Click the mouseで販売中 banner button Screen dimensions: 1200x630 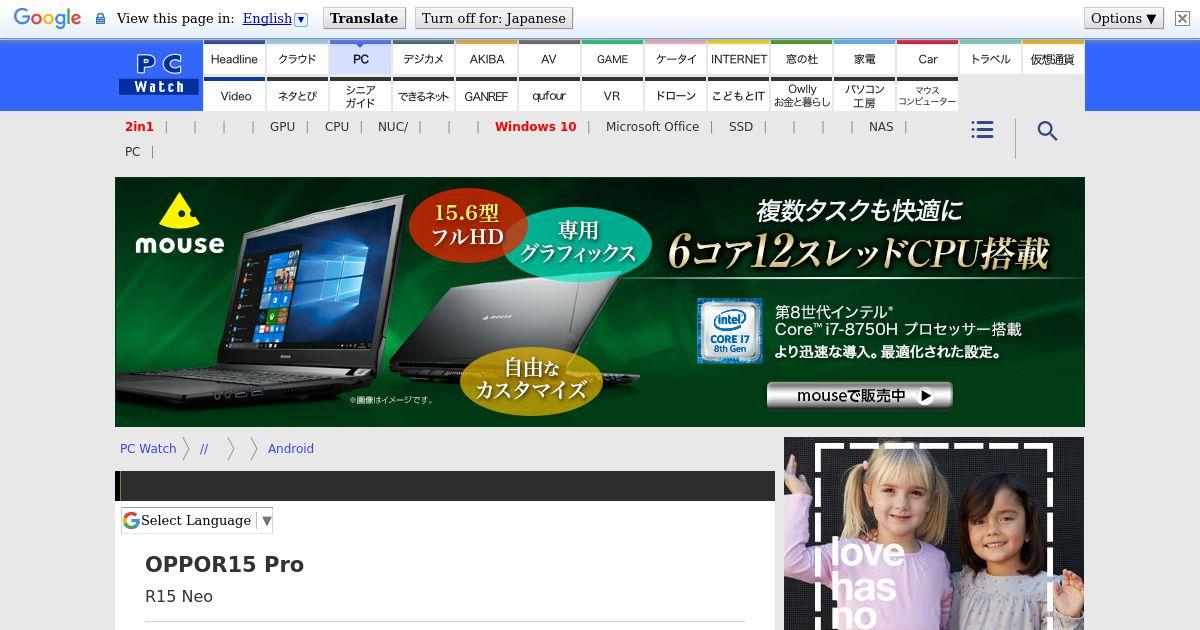(x=859, y=396)
